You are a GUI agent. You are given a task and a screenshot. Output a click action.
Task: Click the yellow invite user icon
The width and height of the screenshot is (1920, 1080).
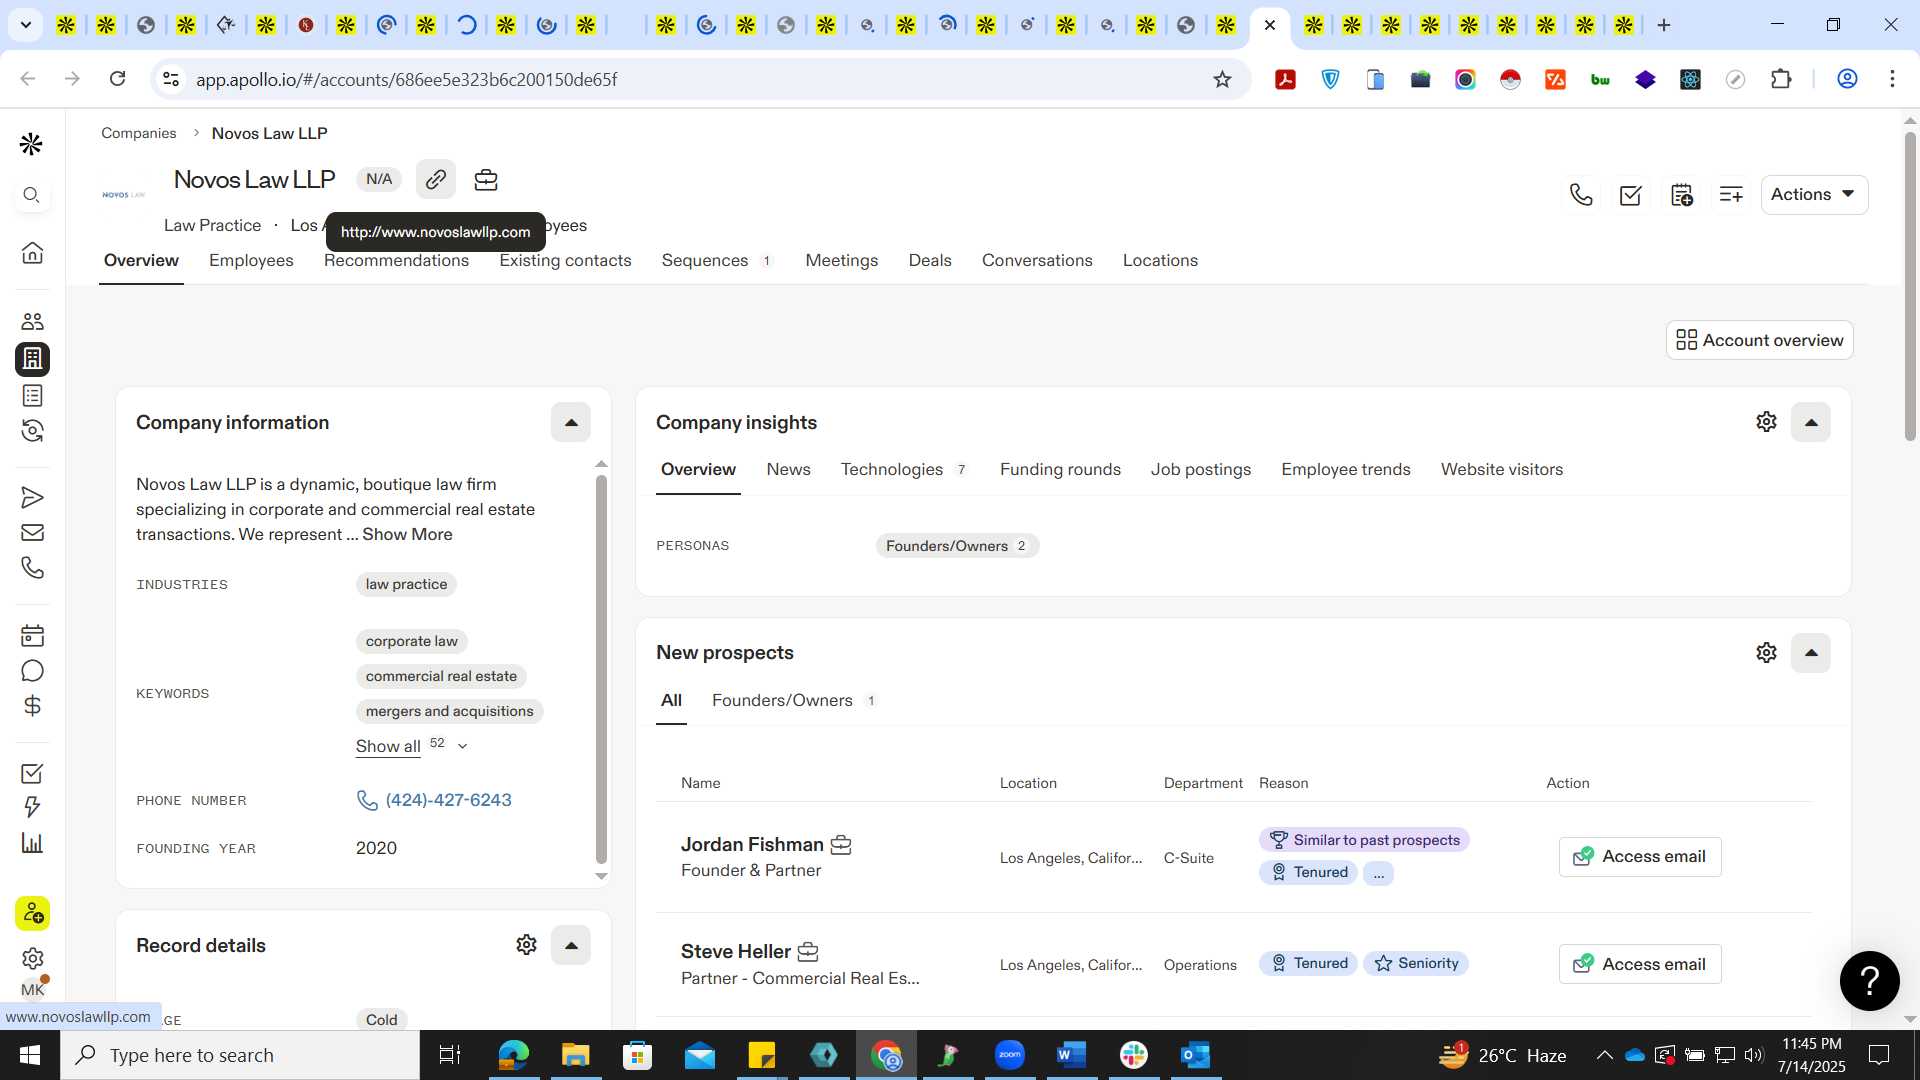pos(32,913)
